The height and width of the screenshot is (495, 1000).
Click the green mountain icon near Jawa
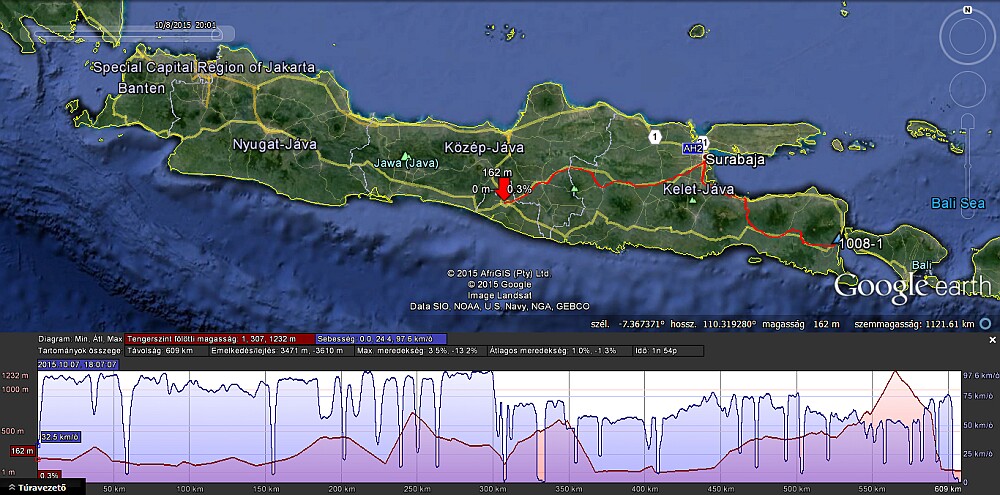(405, 155)
